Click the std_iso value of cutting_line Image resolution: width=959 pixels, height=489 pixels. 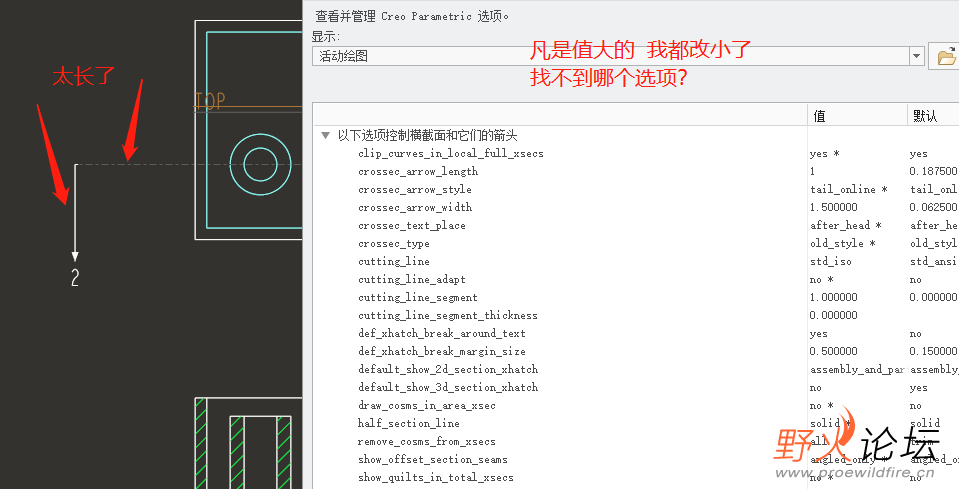[x=831, y=262]
